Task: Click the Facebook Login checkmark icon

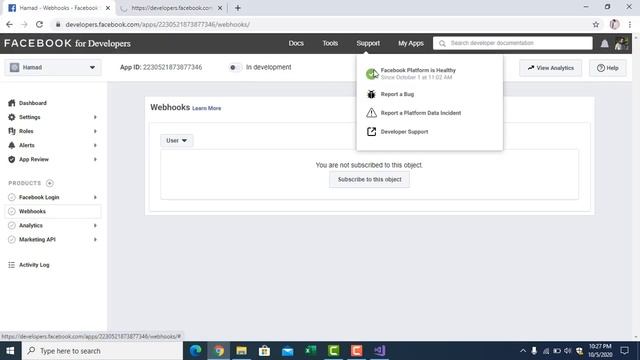Action: coord(11,197)
